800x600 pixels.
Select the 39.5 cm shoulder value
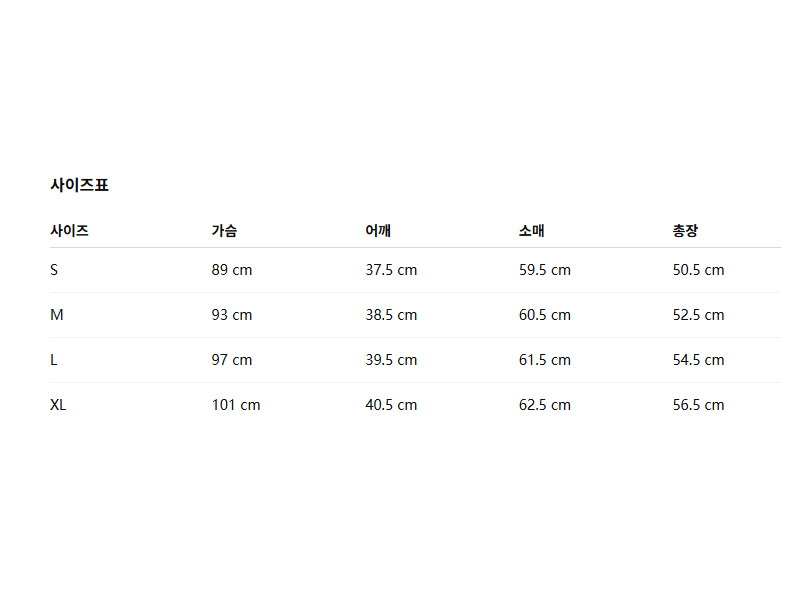point(391,360)
